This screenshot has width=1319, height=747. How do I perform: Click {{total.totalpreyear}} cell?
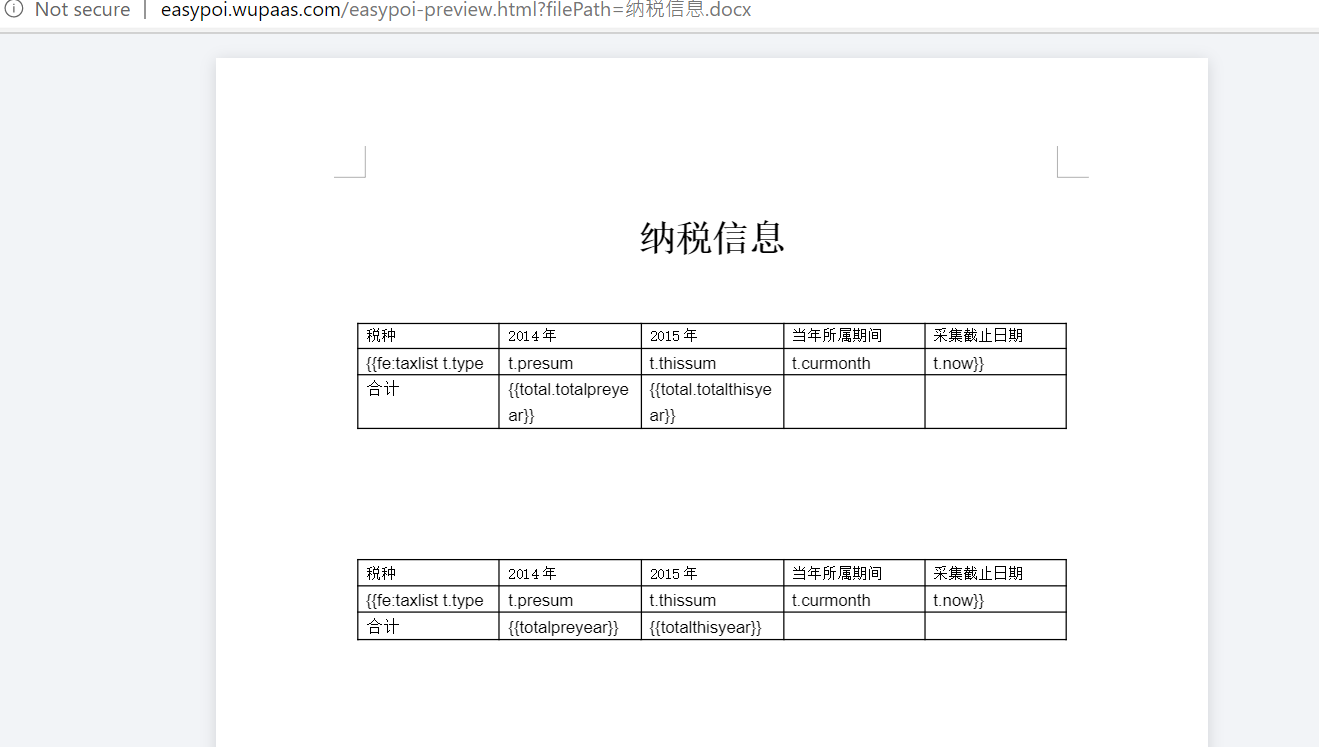point(570,402)
